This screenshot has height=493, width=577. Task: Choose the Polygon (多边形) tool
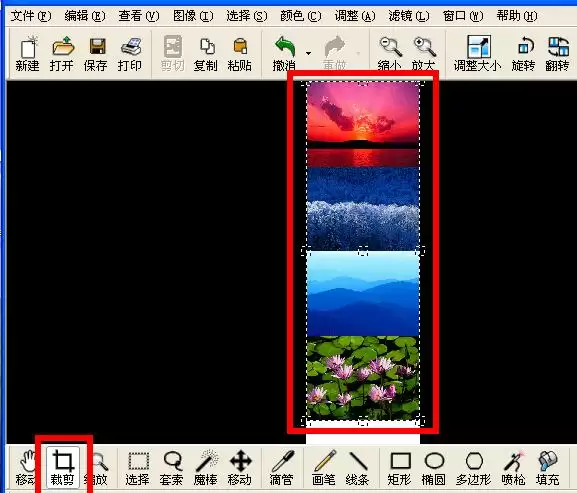(x=474, y=467)
